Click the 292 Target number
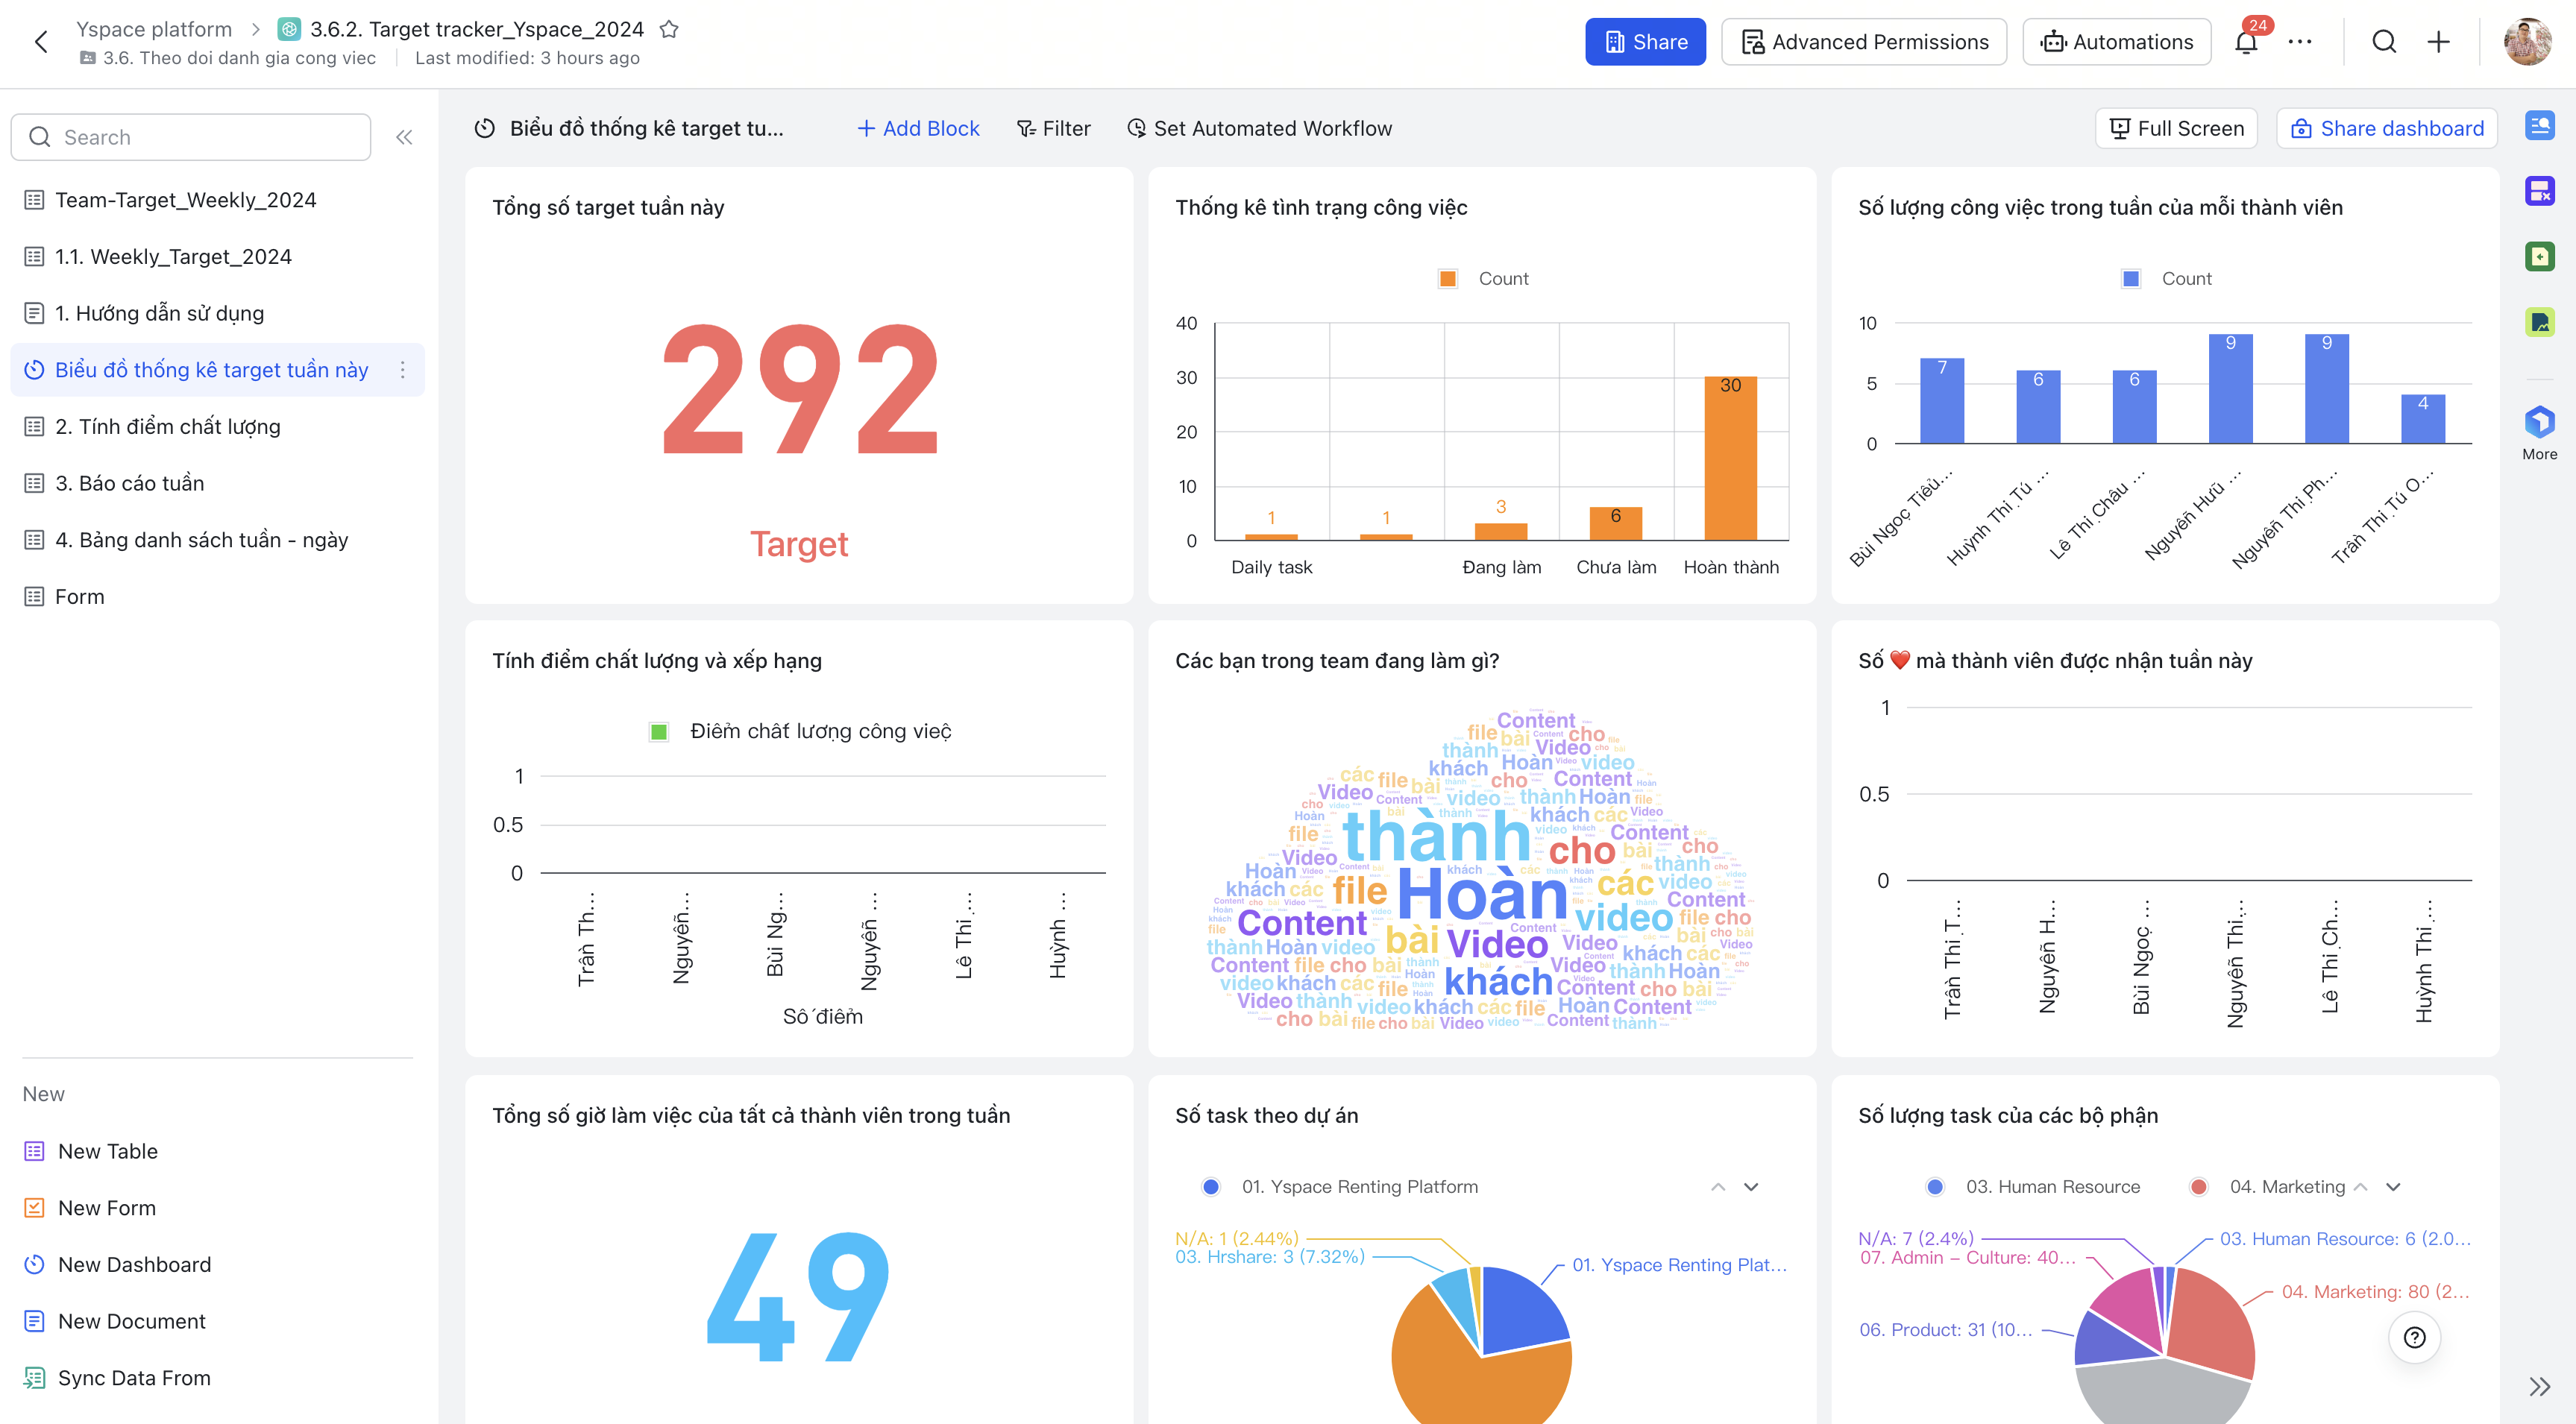The height and width of the screenshot is (1424, 2576). [800, 391]
